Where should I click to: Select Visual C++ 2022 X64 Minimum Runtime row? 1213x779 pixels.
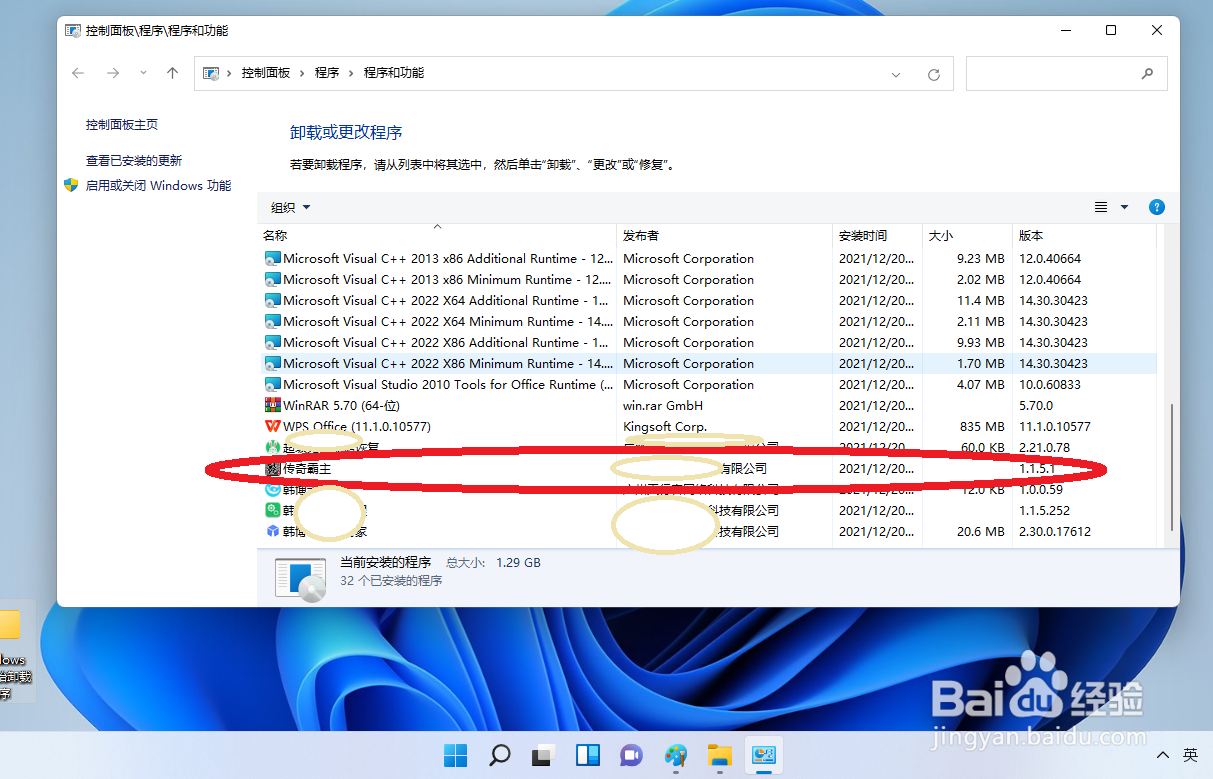(708, 322)
